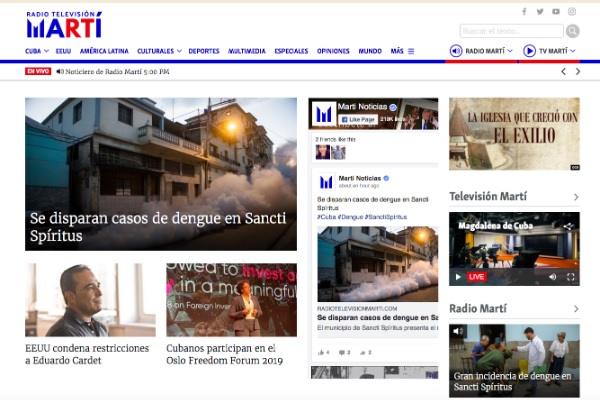Go to next ticker headline arrow
The height and width of the screenshot is (400, 600).
pyautogui.click(x=578, y=72)
